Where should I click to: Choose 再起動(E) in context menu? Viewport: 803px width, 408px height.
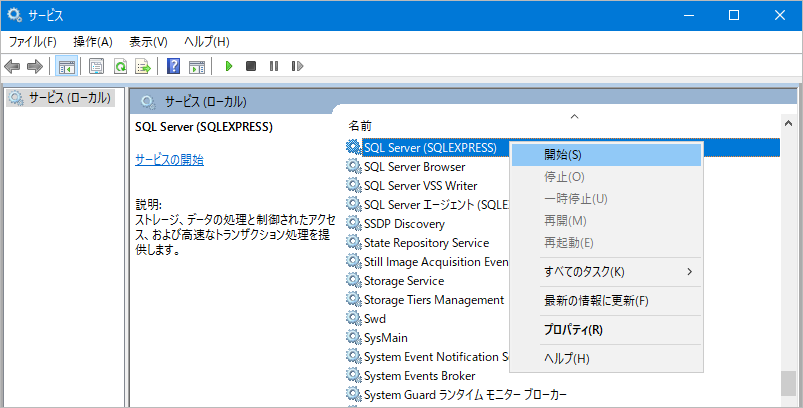[x=606, y=243]
